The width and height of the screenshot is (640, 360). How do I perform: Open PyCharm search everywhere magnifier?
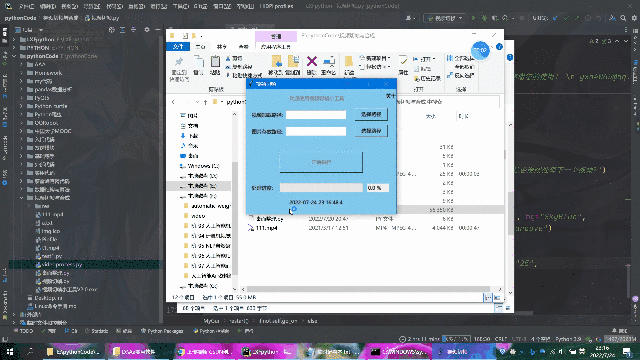(x=623, y=18)
